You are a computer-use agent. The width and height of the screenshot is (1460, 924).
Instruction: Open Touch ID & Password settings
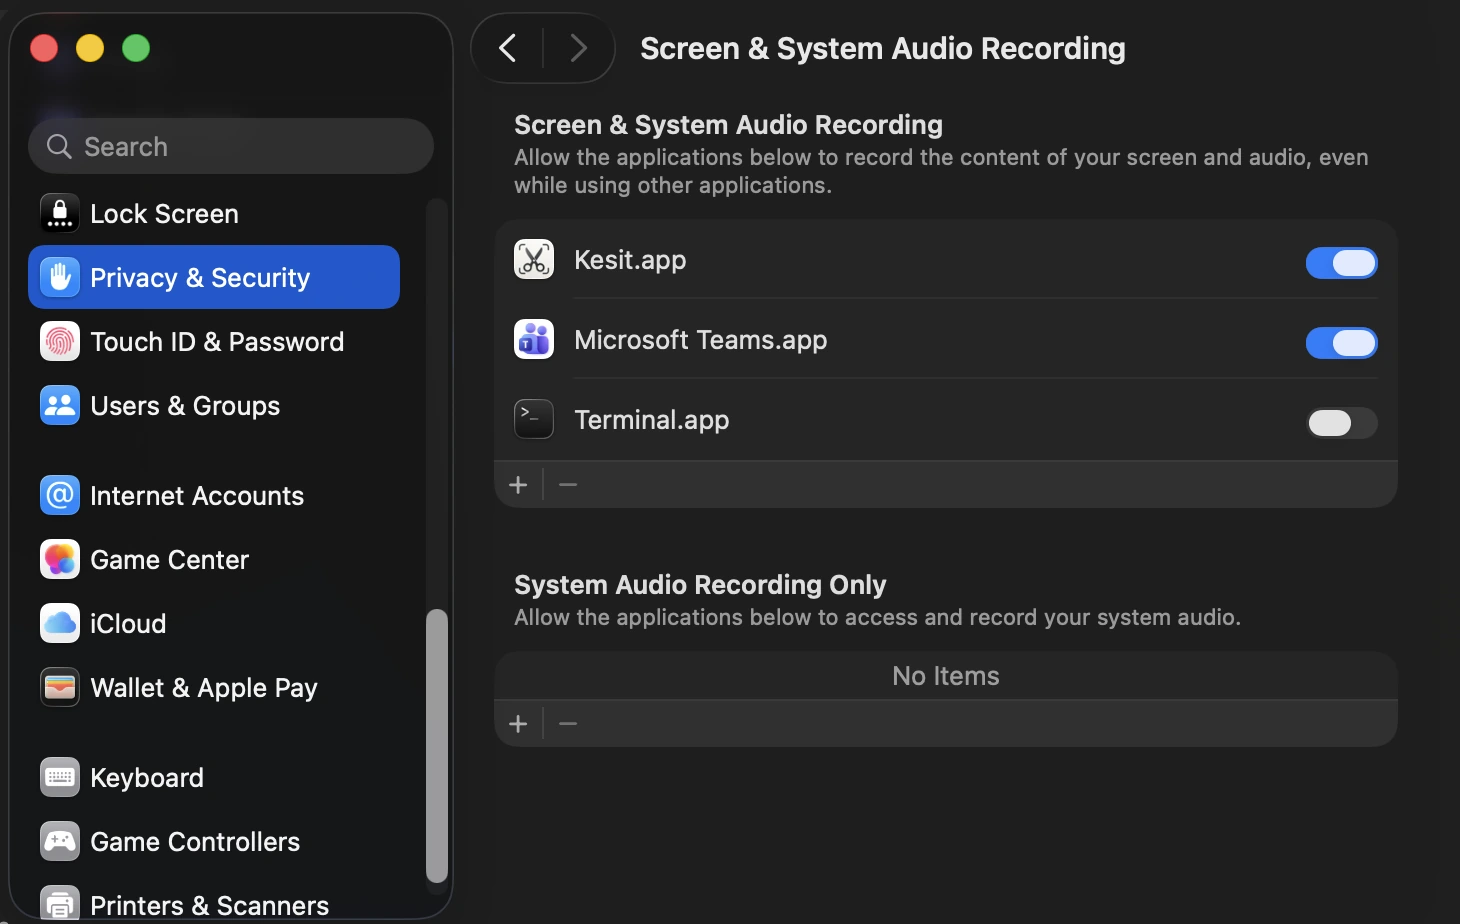pyautogui.click(x=214, y=341)
